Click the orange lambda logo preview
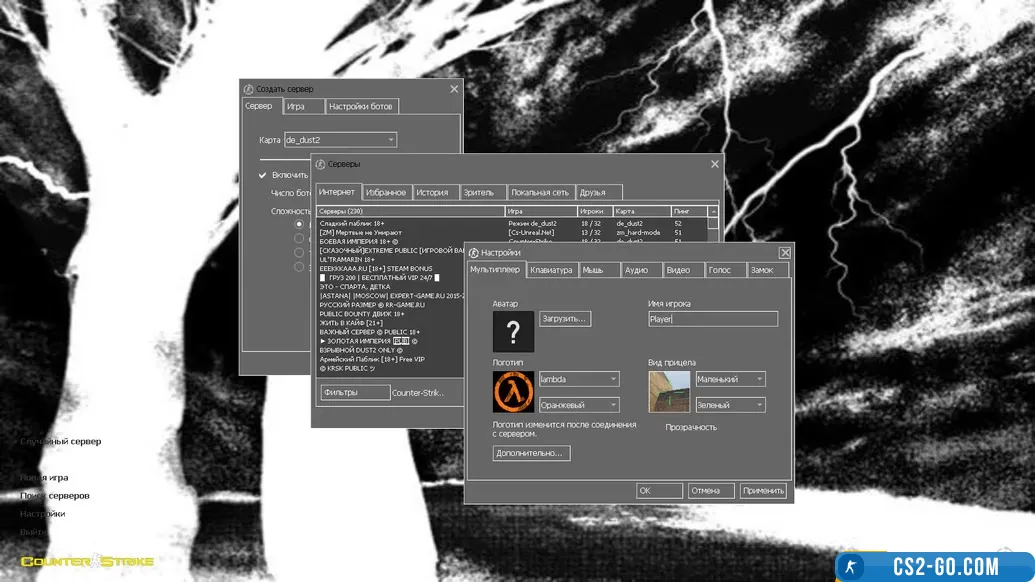The width and height of the screenshot is (1035, 582). click(513, 392)
